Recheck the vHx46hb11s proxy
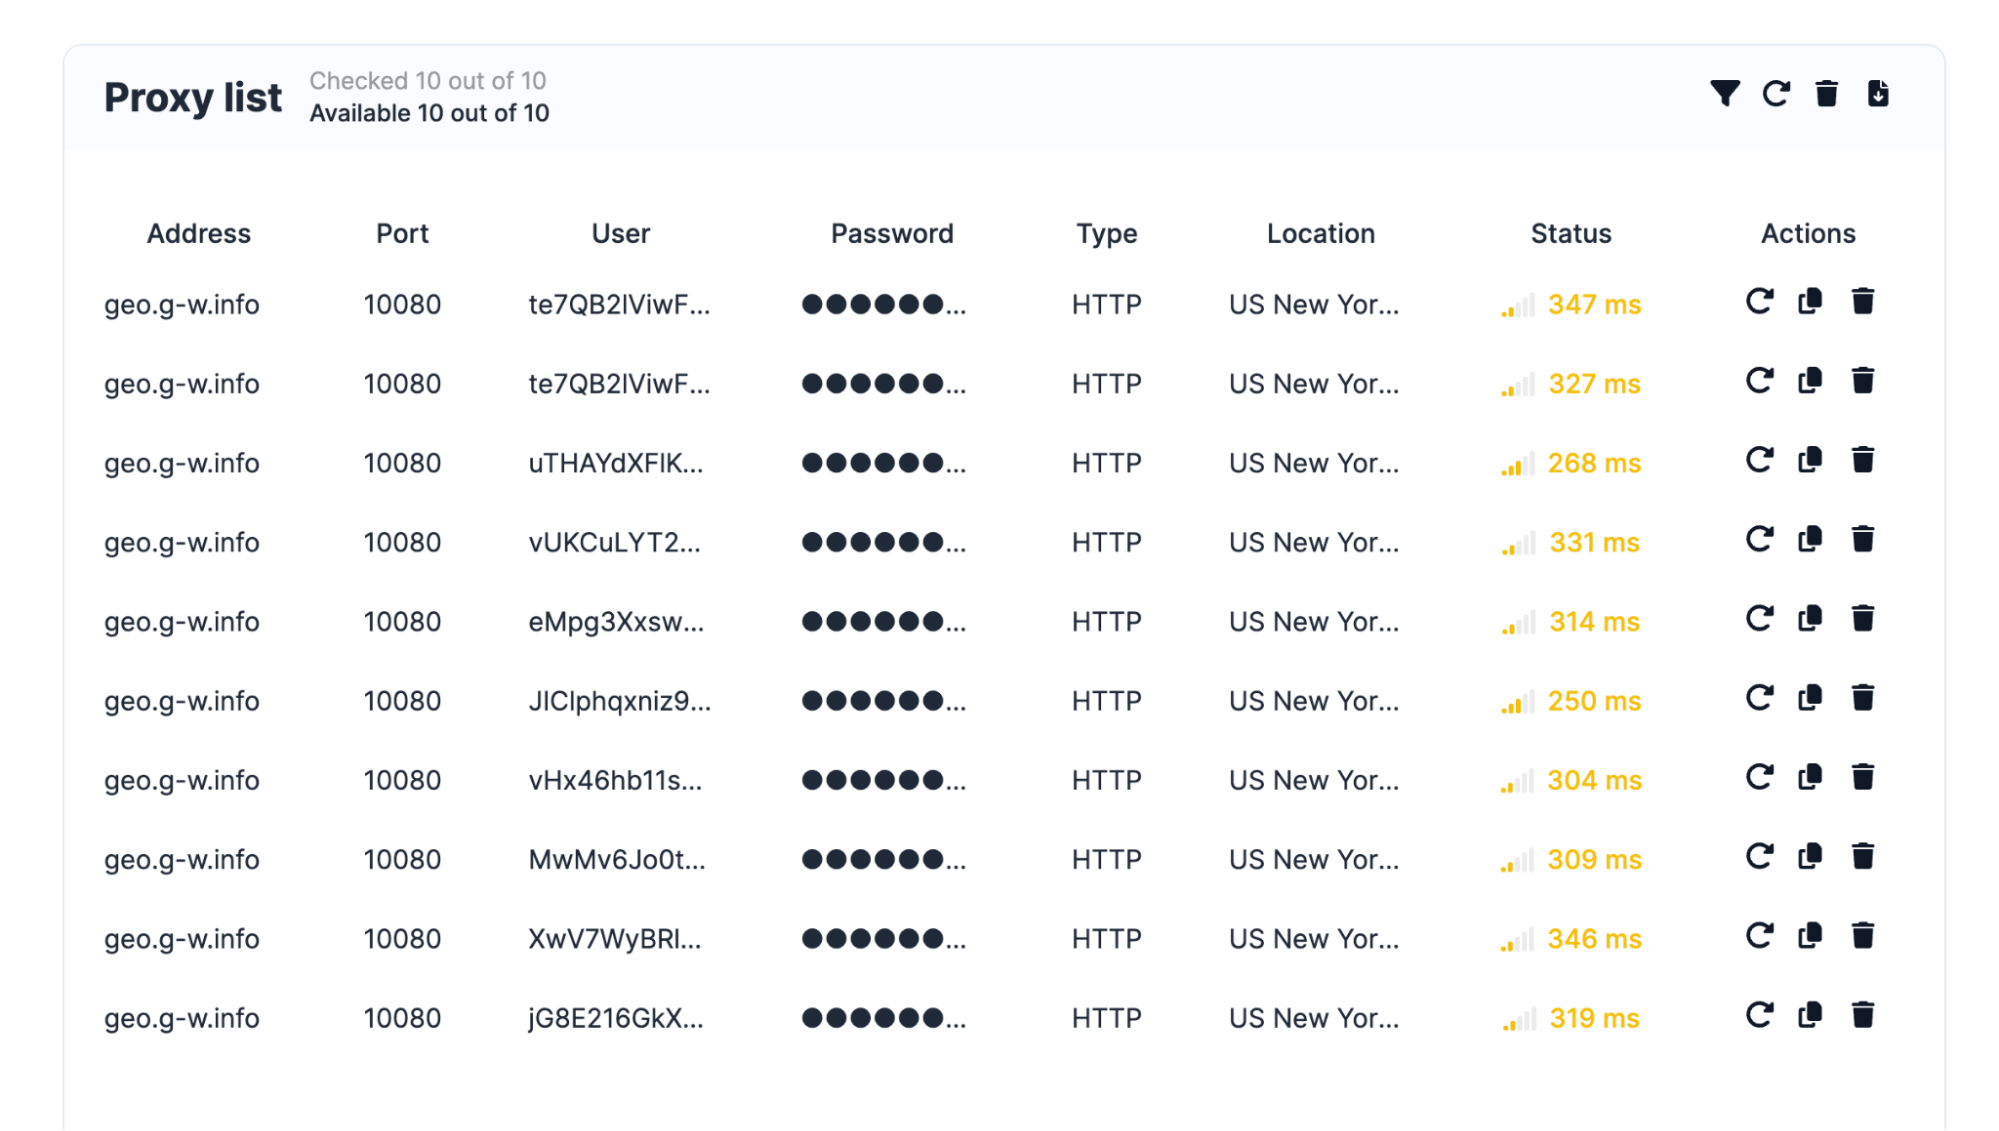 [x=1760, y=777]
